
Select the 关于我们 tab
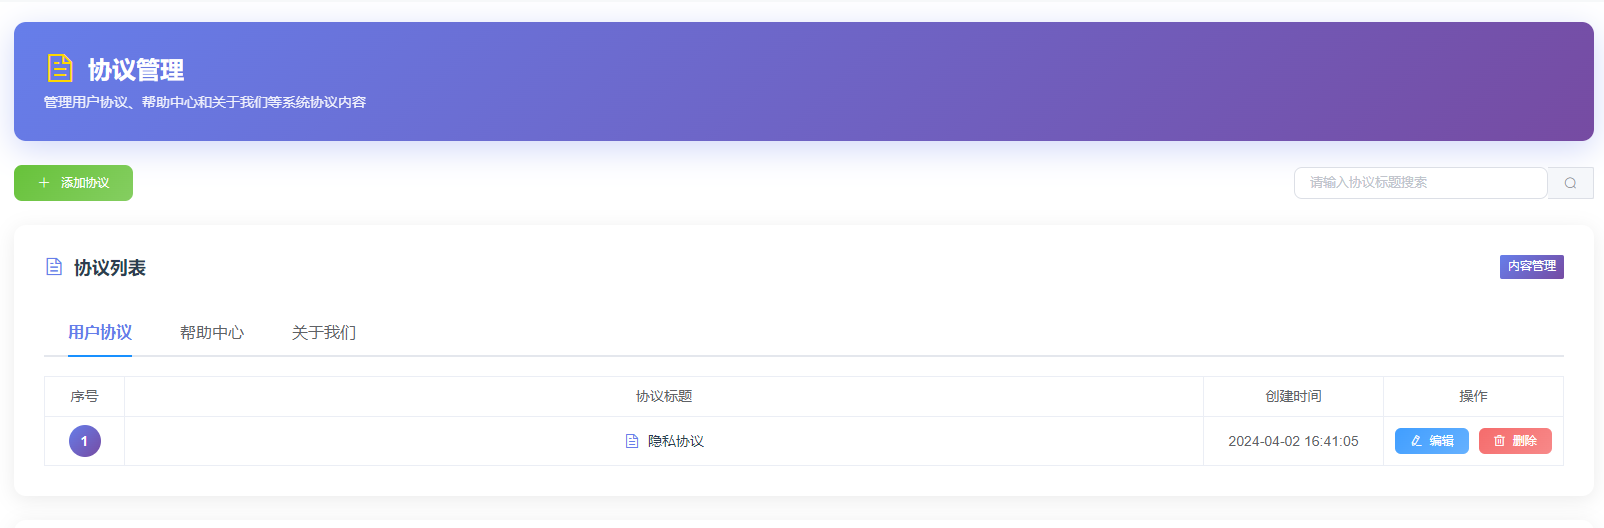[324, 333]
